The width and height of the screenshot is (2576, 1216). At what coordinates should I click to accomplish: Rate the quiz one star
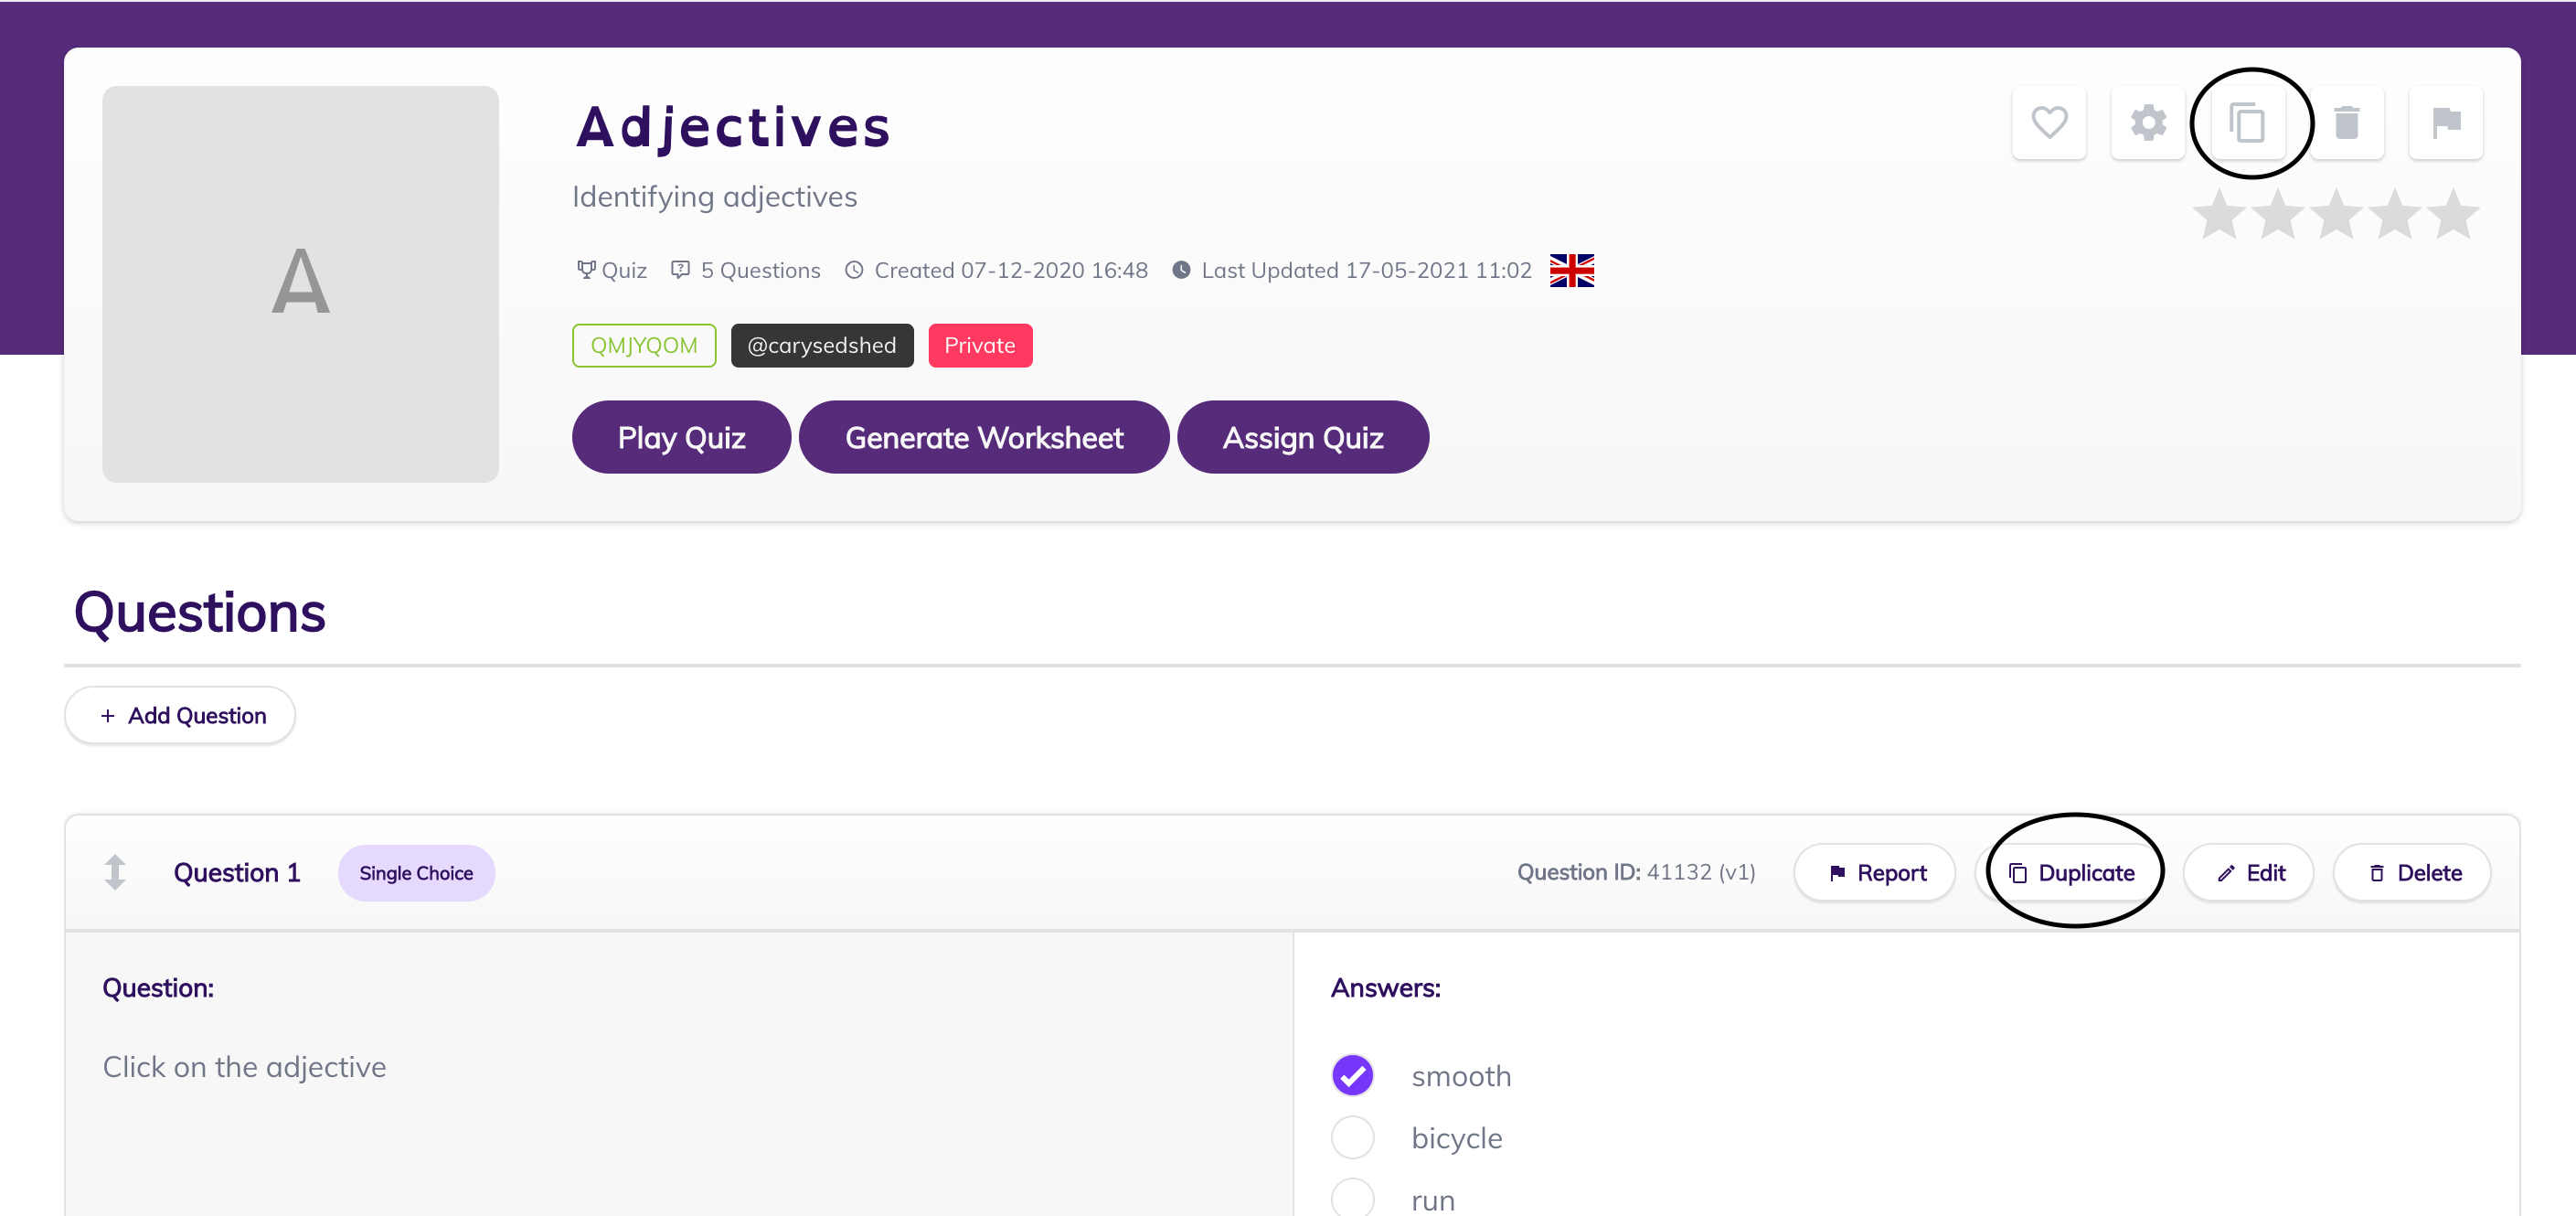click(2219, 214)
